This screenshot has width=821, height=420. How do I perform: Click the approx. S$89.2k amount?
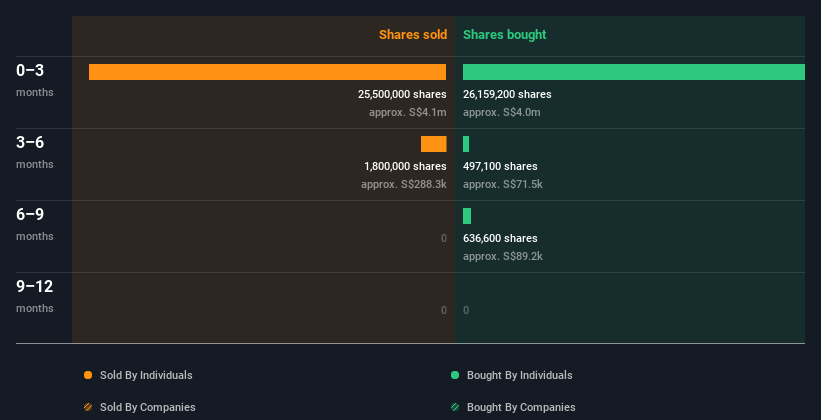point(503,256)
